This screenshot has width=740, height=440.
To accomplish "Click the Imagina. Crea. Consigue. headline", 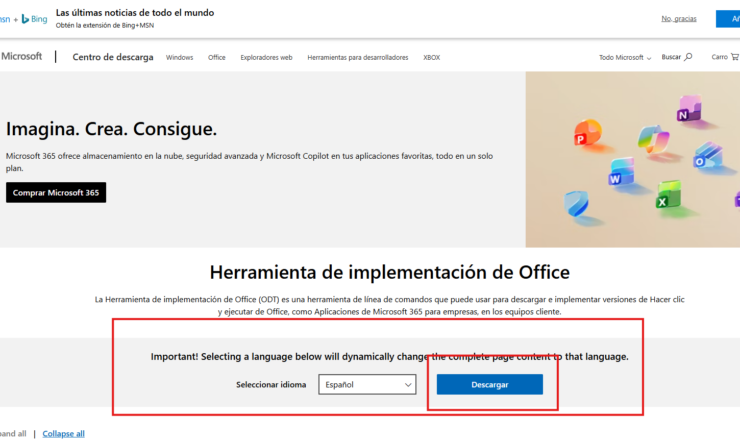I will point(111,129).
